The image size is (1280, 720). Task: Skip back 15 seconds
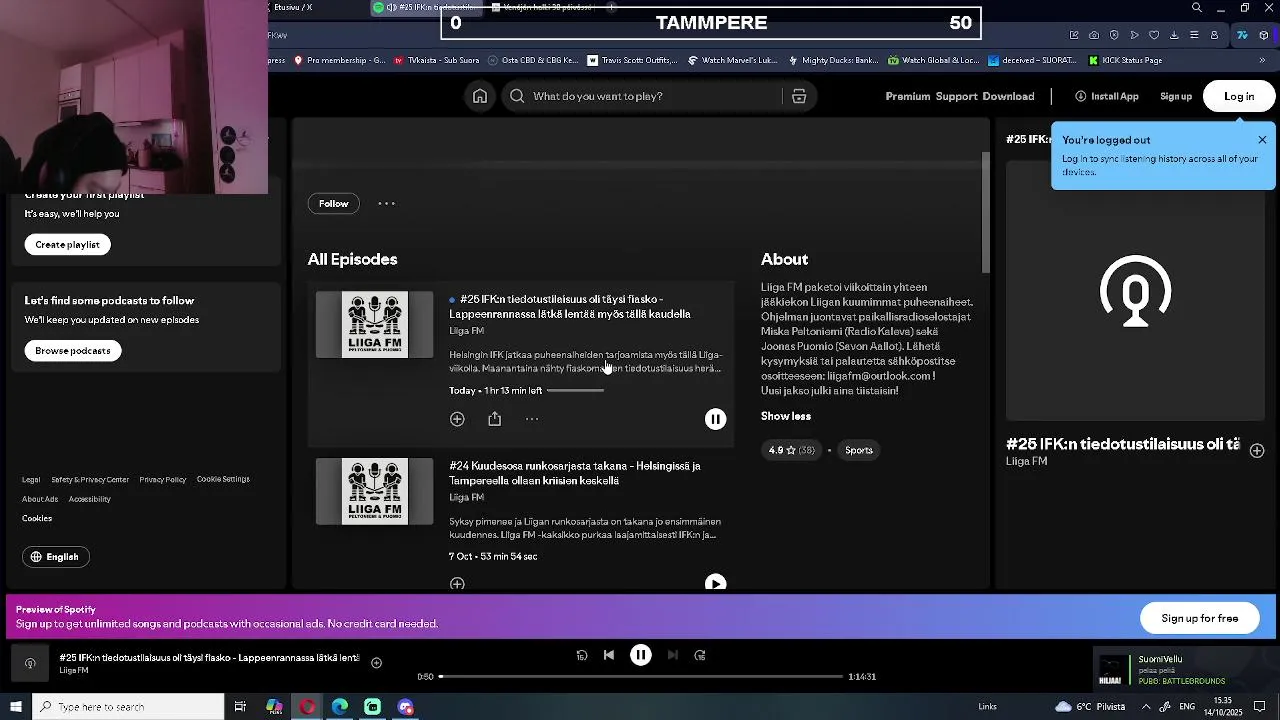(582, 655)
